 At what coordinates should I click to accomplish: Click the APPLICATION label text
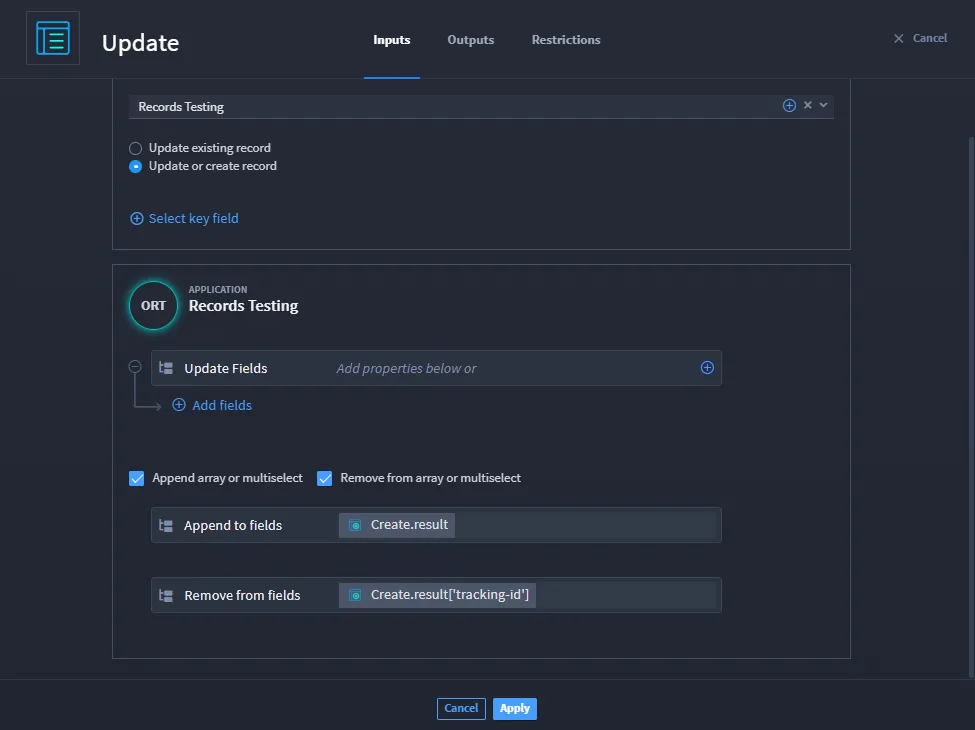point(218,289)
